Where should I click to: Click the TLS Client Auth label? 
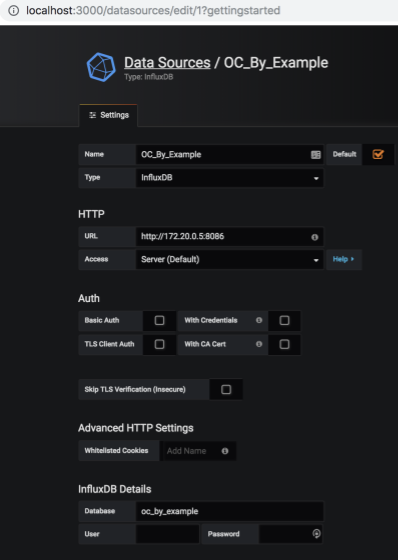[109, 344]
